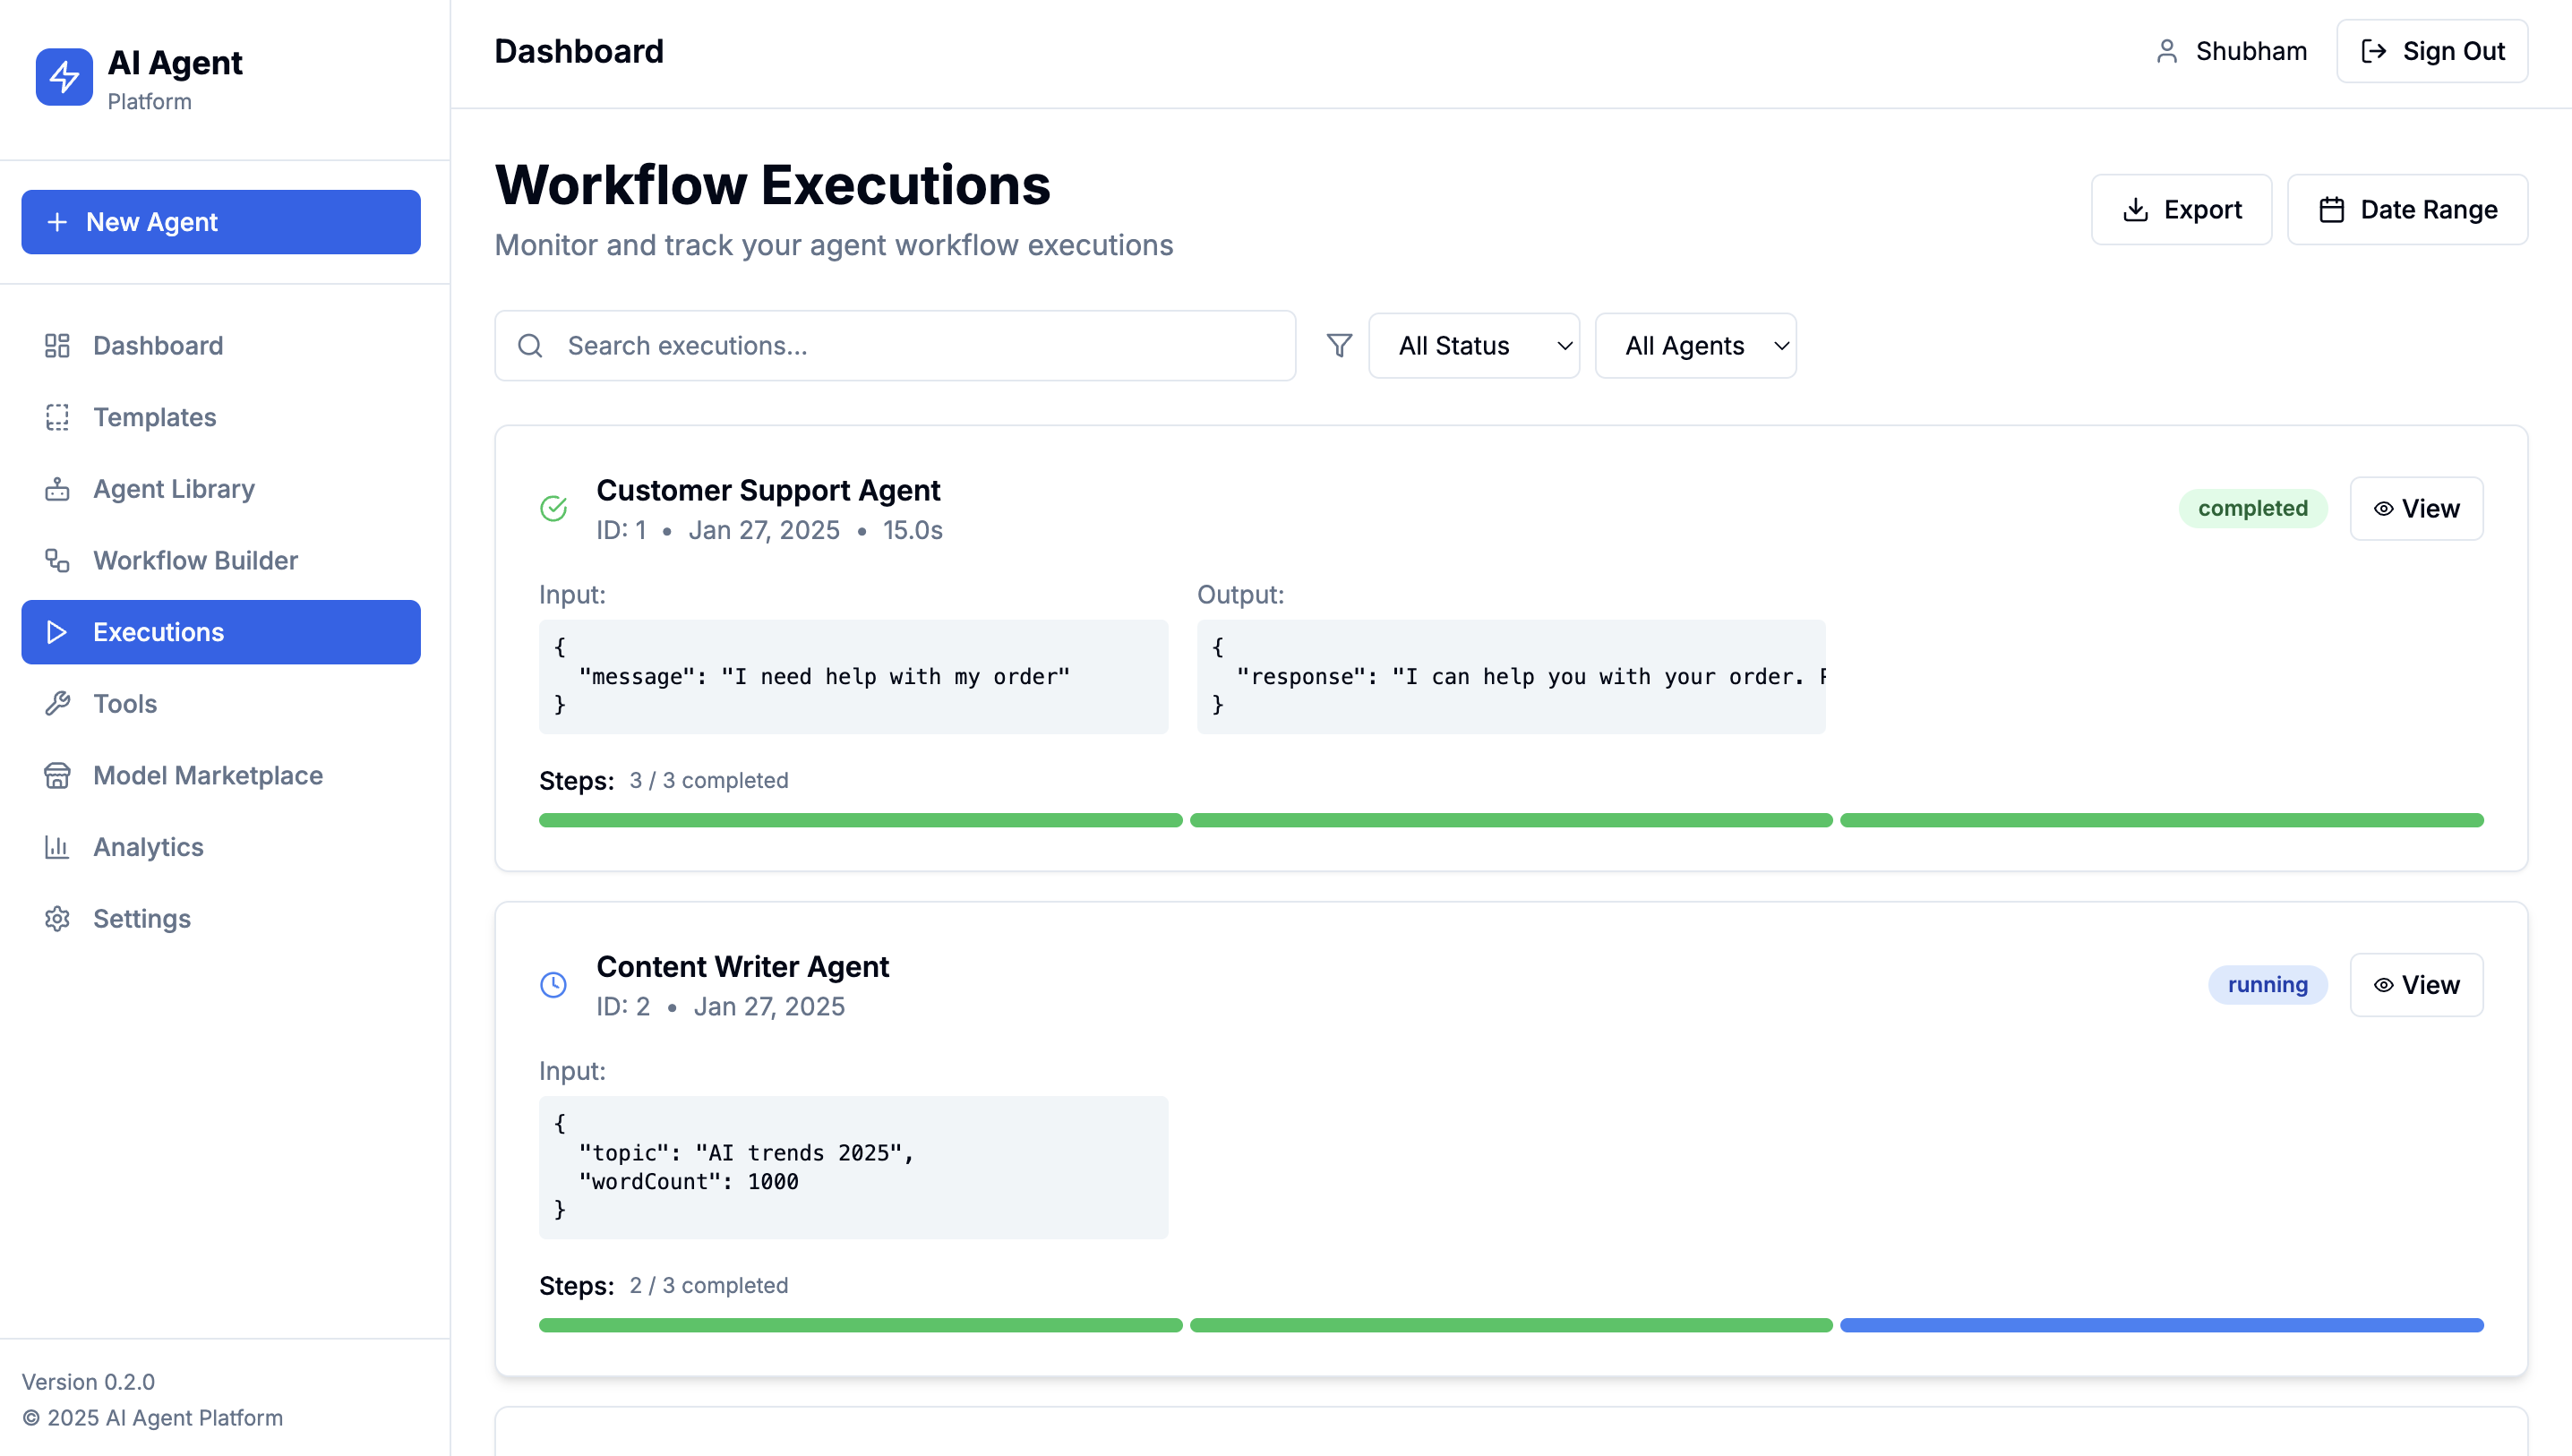Viewport: 2572px width, 1456px height.
Task: Click the blue running step progress bar
Action: [2161, 1326]
